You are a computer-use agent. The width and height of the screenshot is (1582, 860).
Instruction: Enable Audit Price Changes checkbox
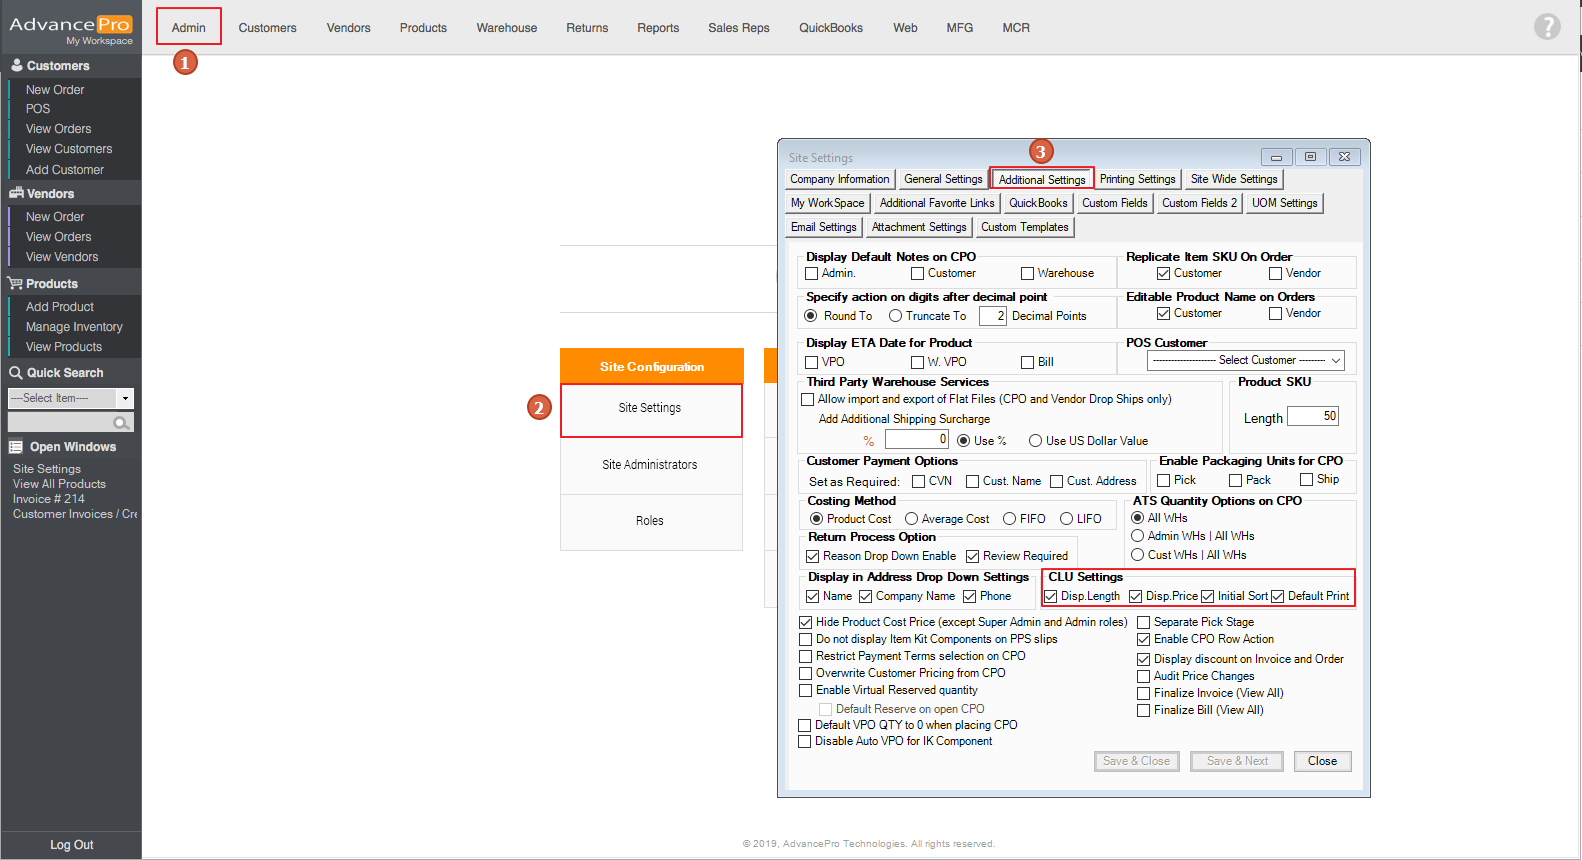point(1143,676)
